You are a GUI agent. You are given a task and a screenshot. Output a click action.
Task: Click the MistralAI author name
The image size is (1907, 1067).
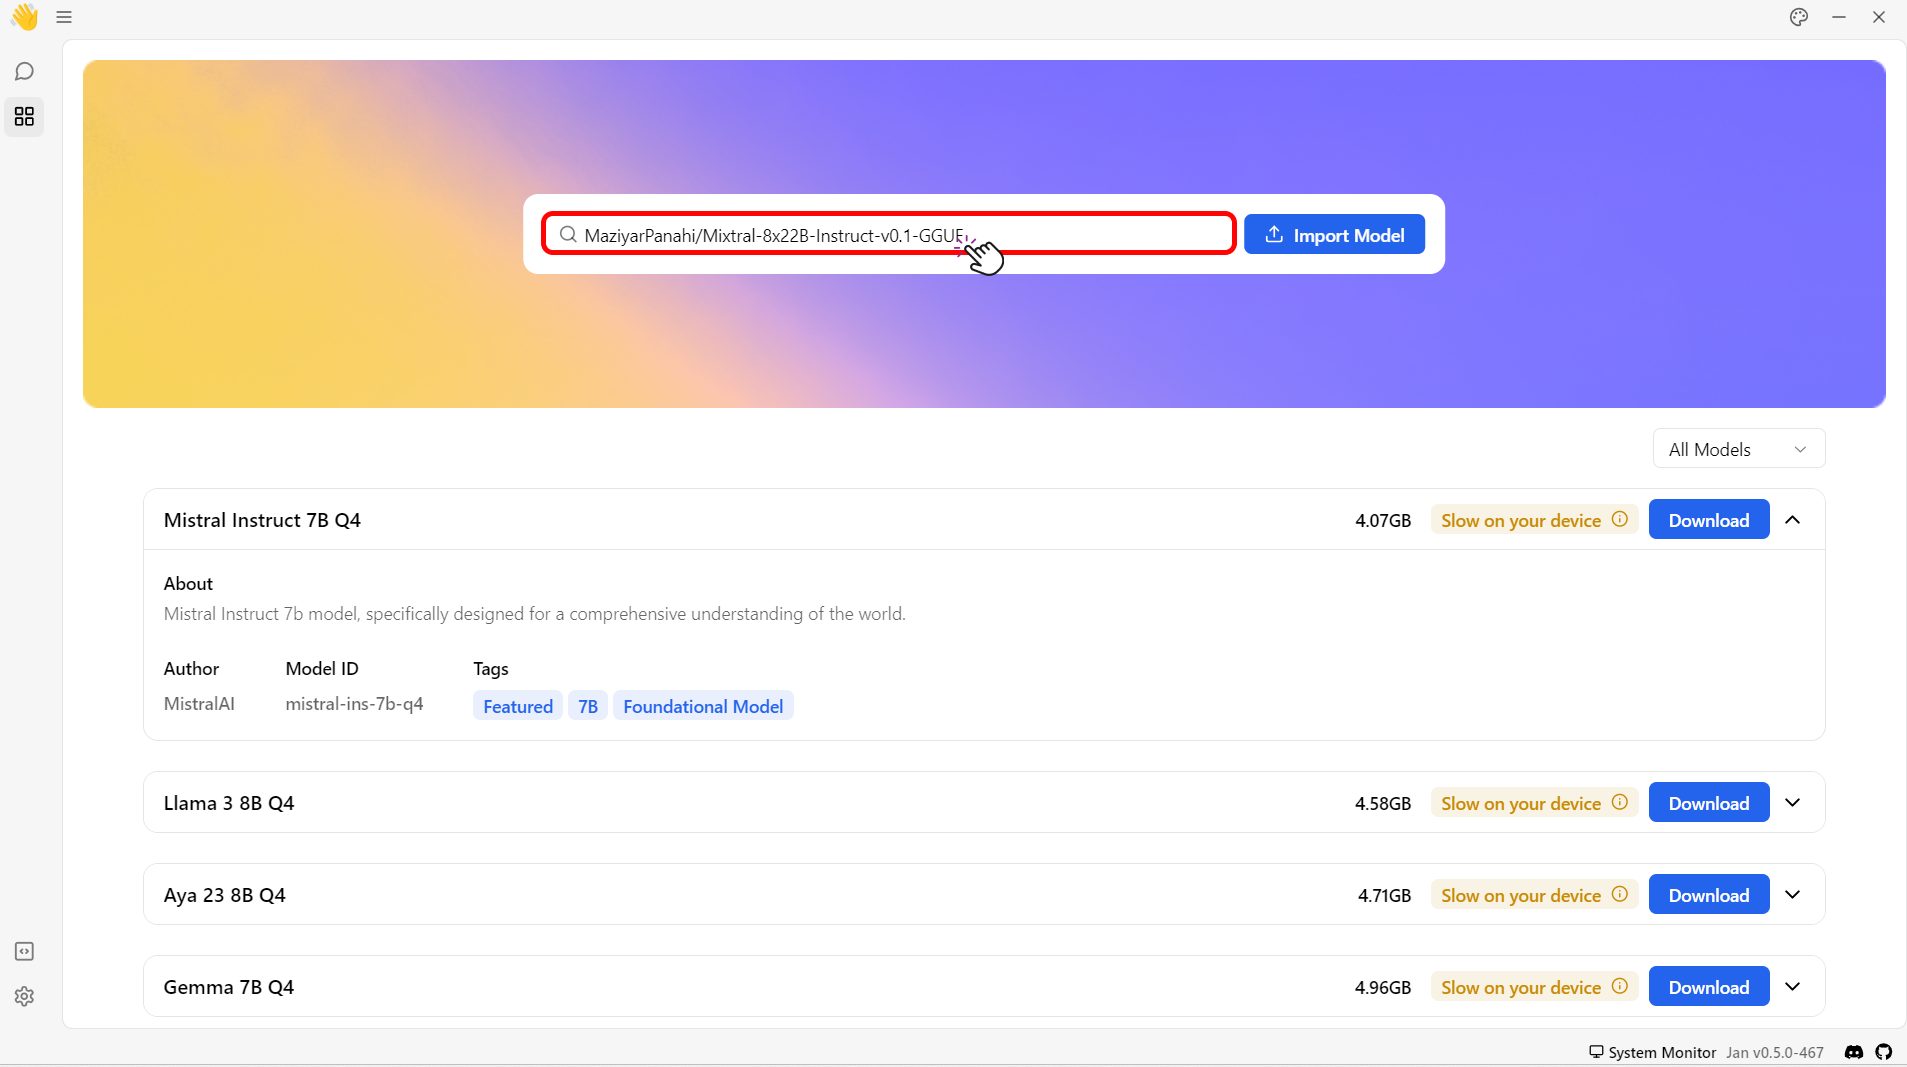coord(199,704)
